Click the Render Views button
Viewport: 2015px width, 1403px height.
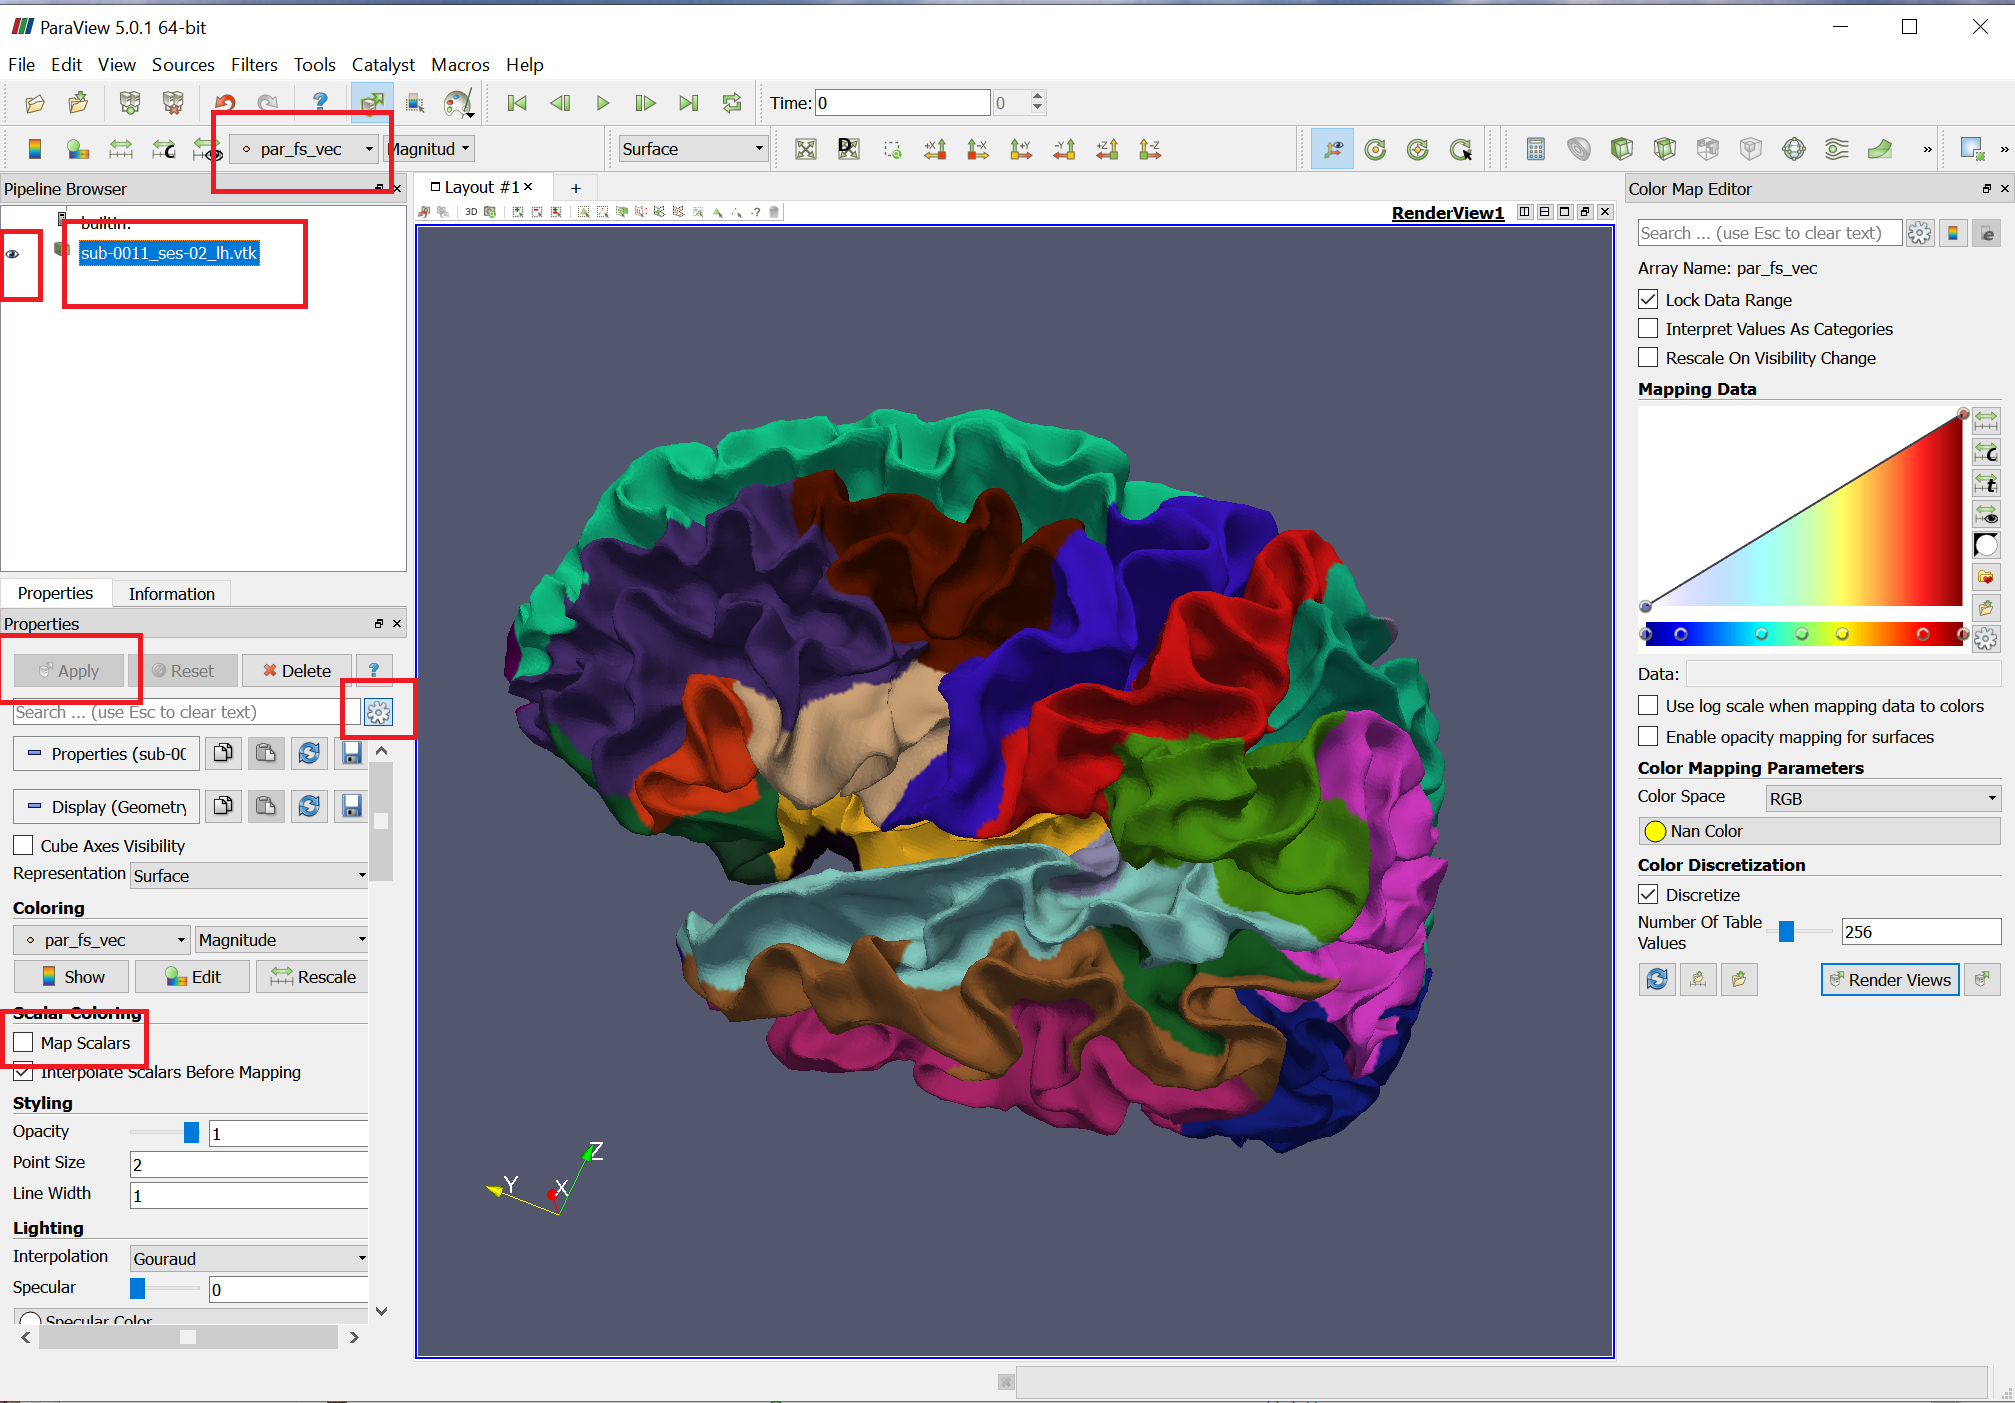click(x=1889, y=980)
